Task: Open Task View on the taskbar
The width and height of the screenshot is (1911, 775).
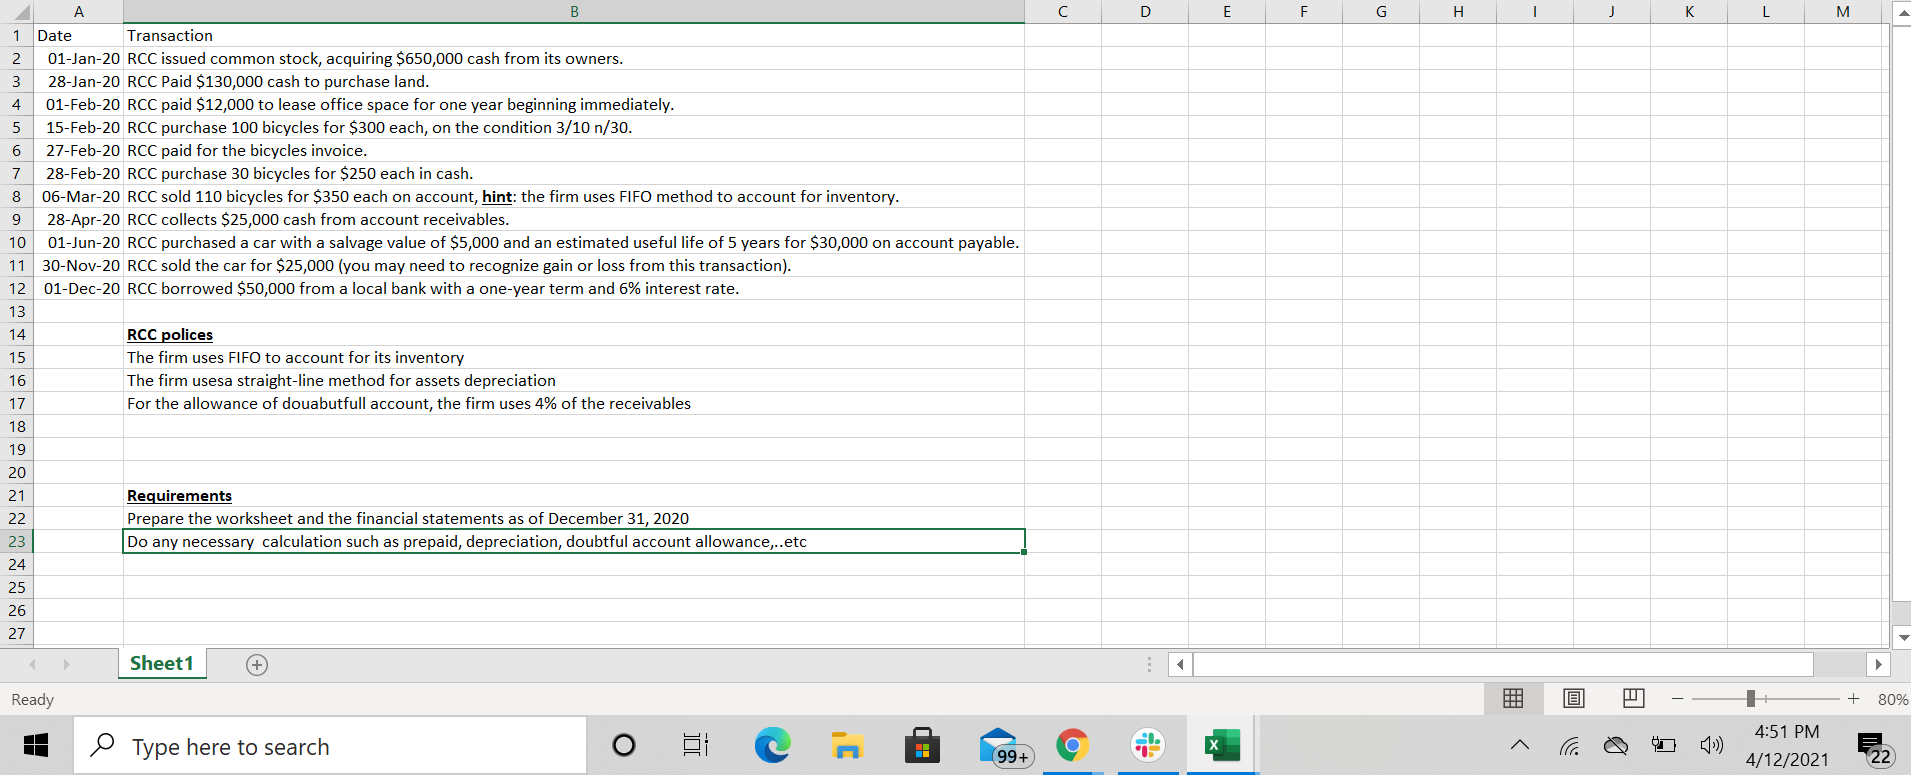Action: (x=695, y=746)
